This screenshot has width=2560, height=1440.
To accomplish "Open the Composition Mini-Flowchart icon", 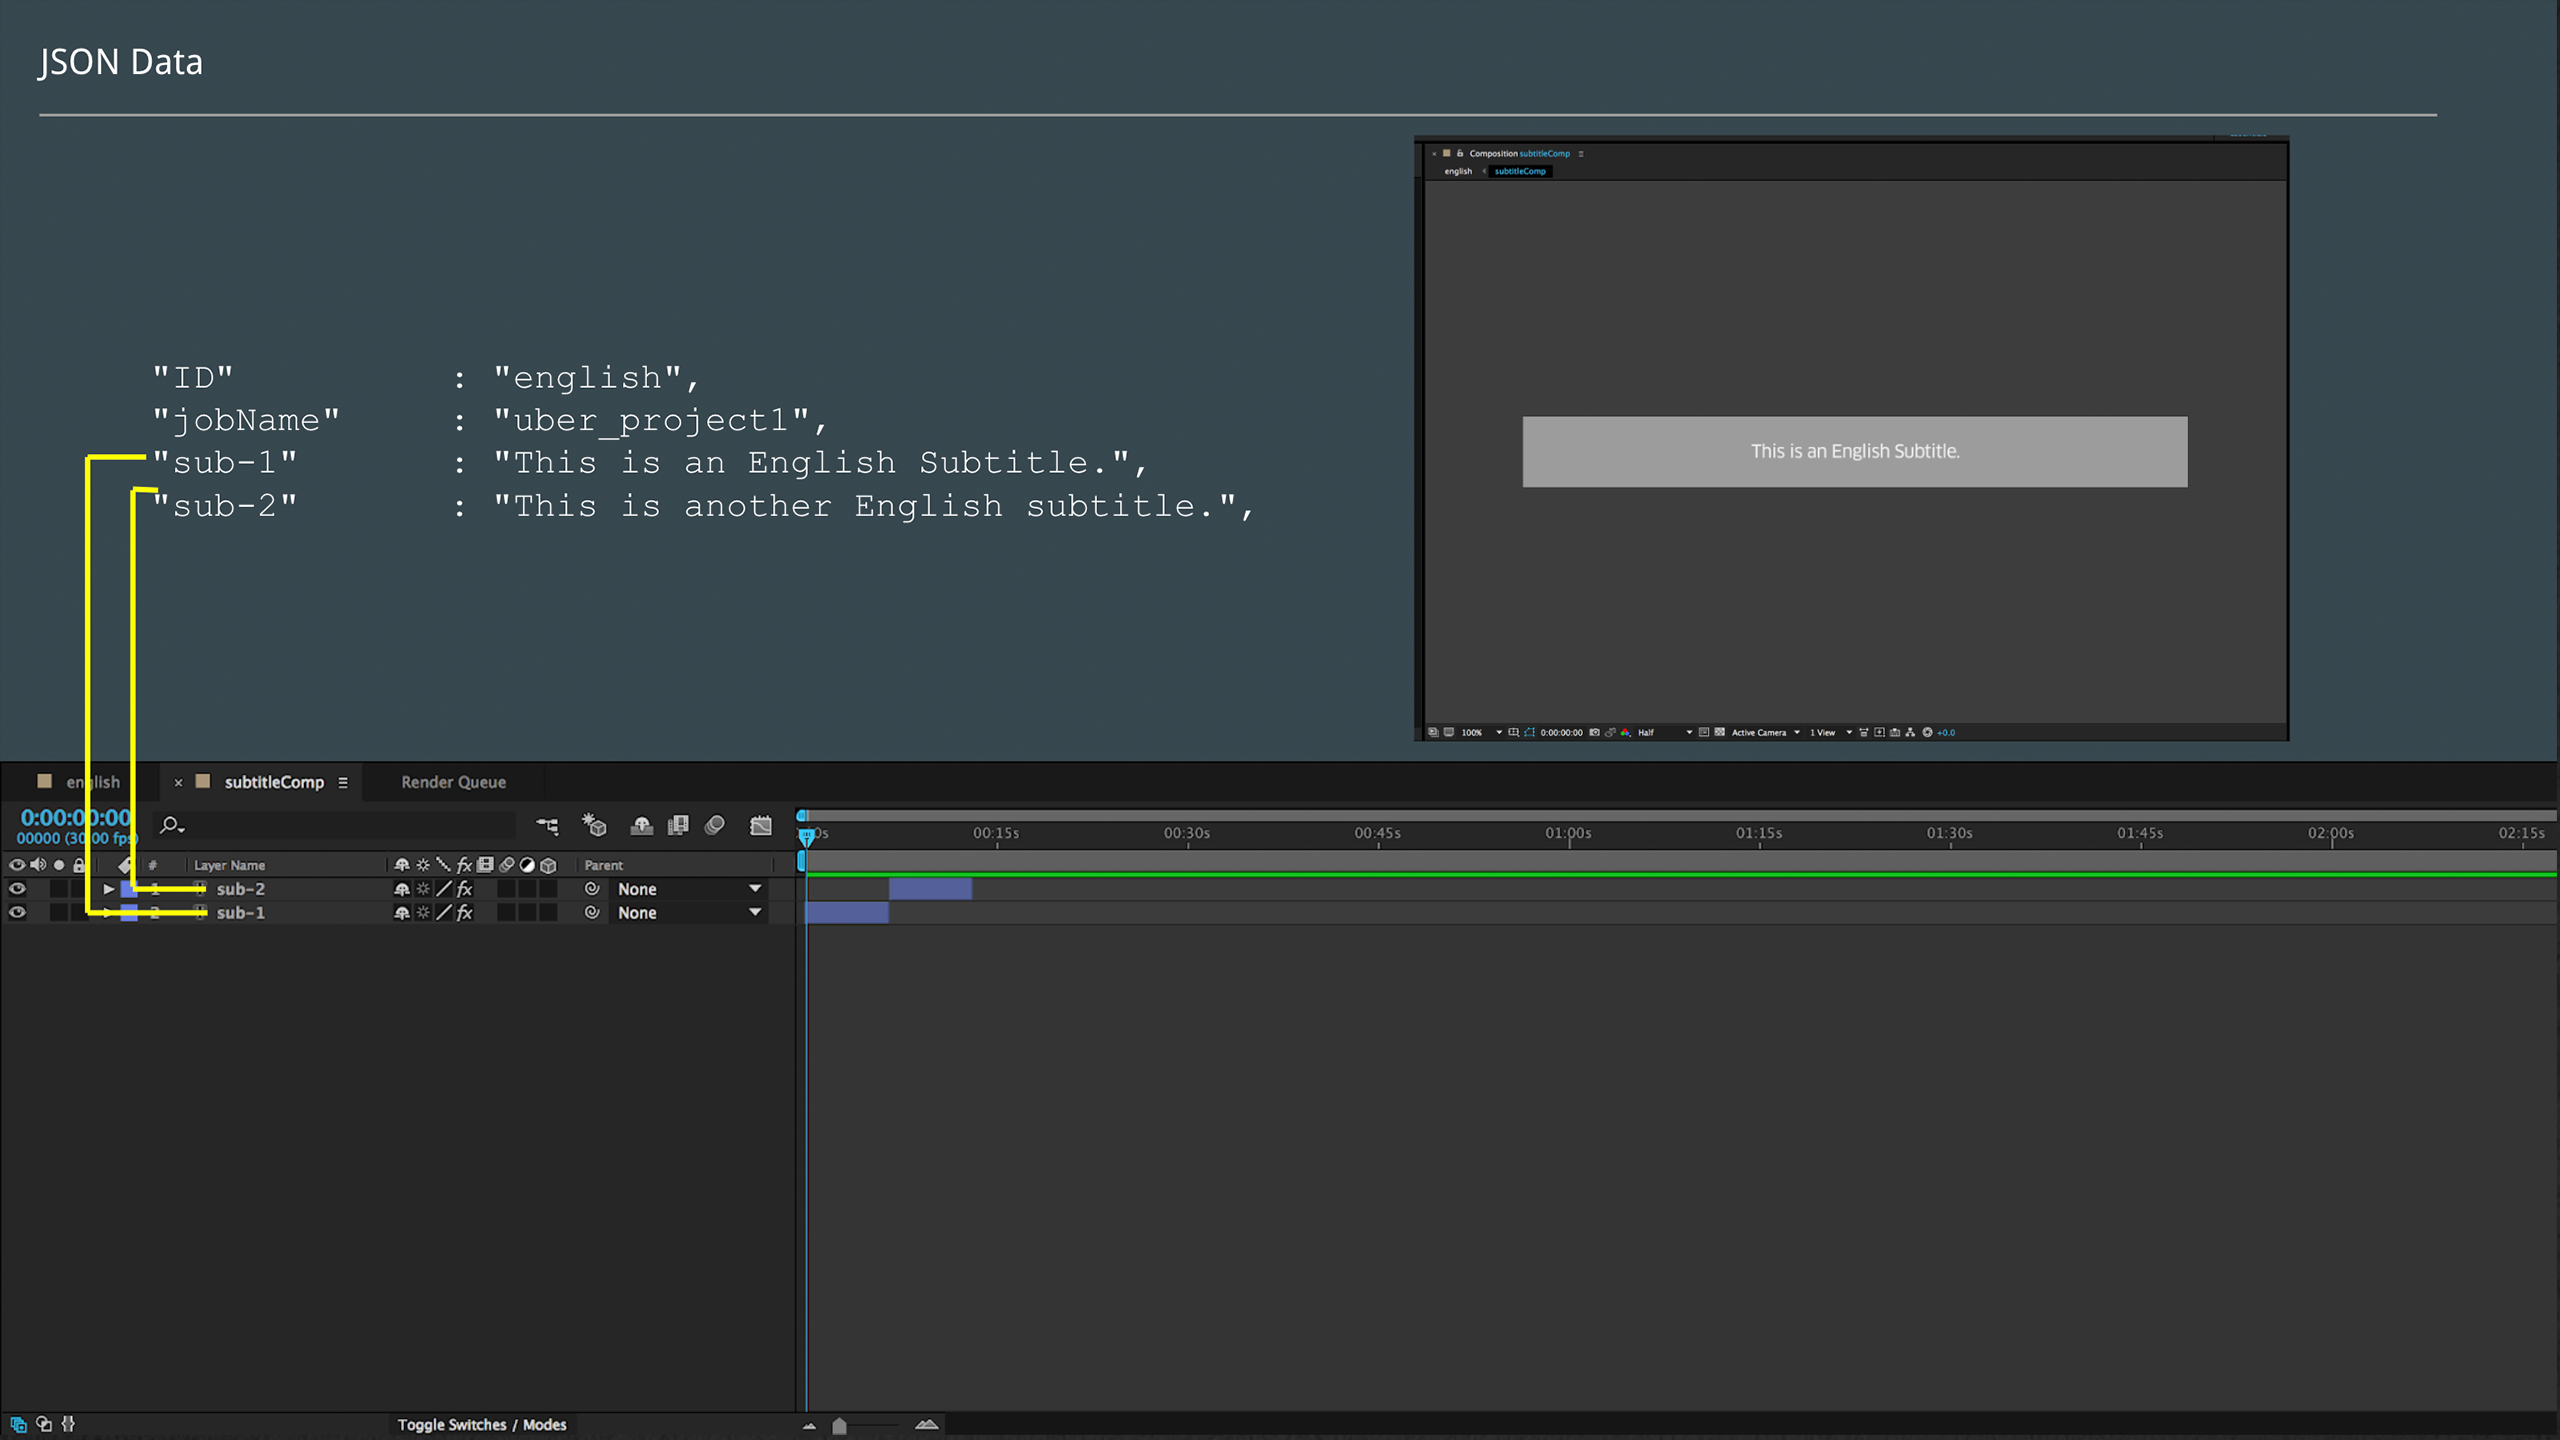I will [x=547, y=825].
